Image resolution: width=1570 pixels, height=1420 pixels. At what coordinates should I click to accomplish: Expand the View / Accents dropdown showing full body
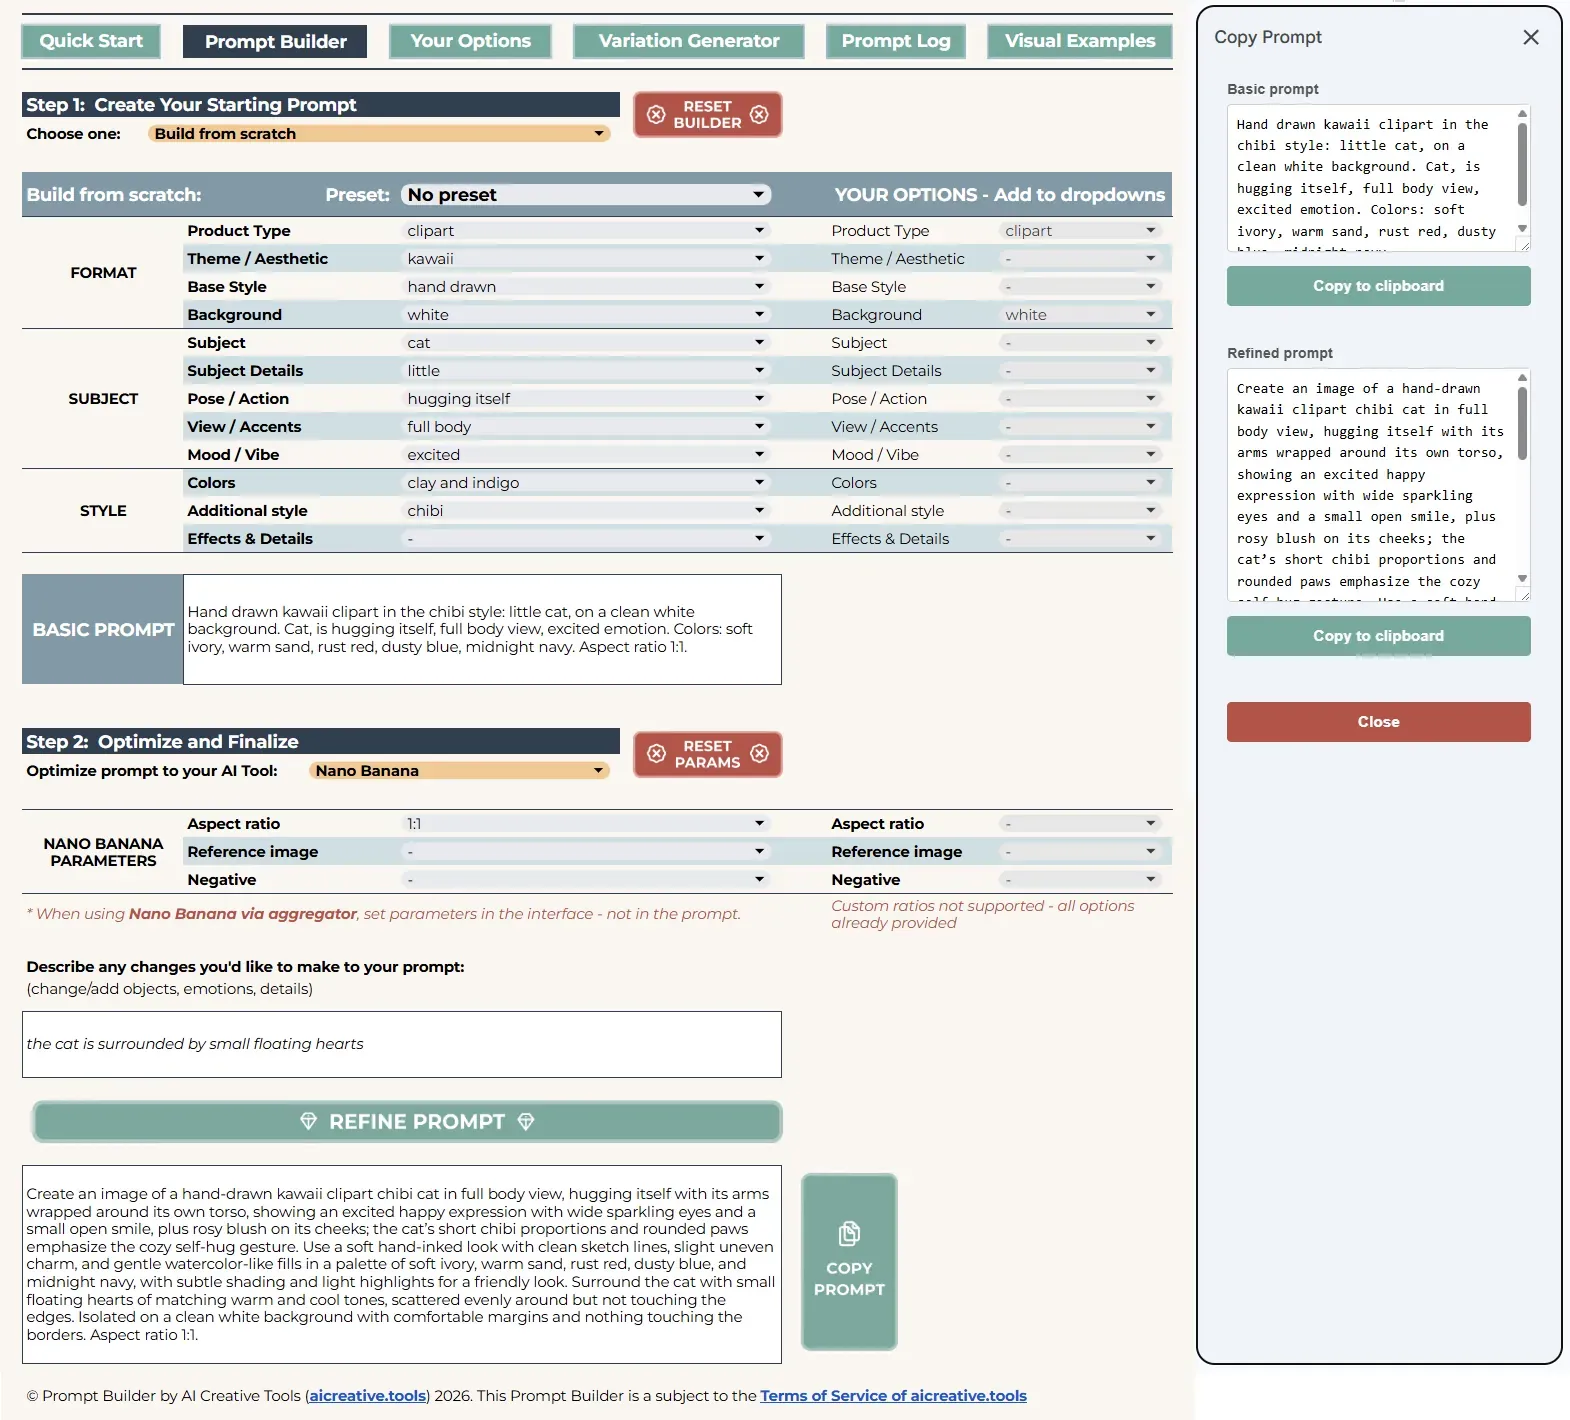[x=586, y=427]
